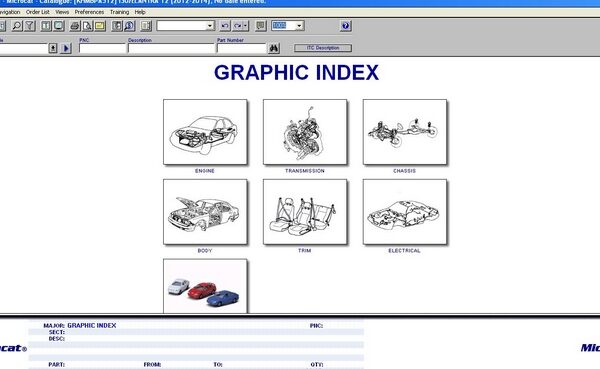The image size is (600, 369).
Task: Click the PNC input field
Action: pos(103,48)
